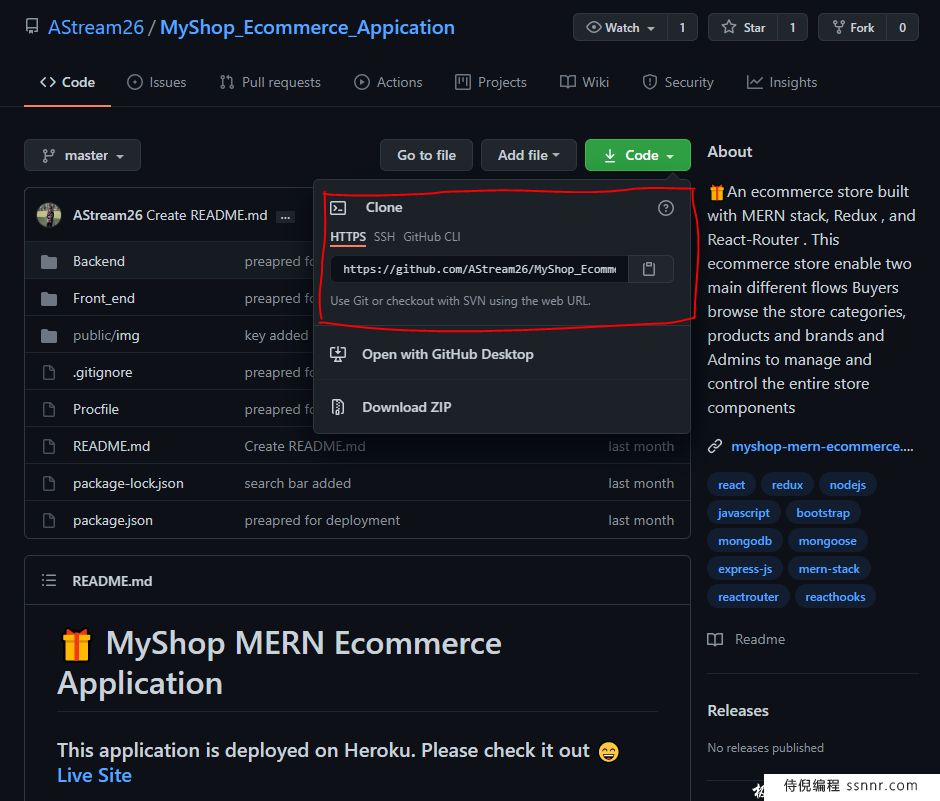Click the reactrouter topic tag
The image size is (940, 801).
pyautogui.click(x=748, y=597)
